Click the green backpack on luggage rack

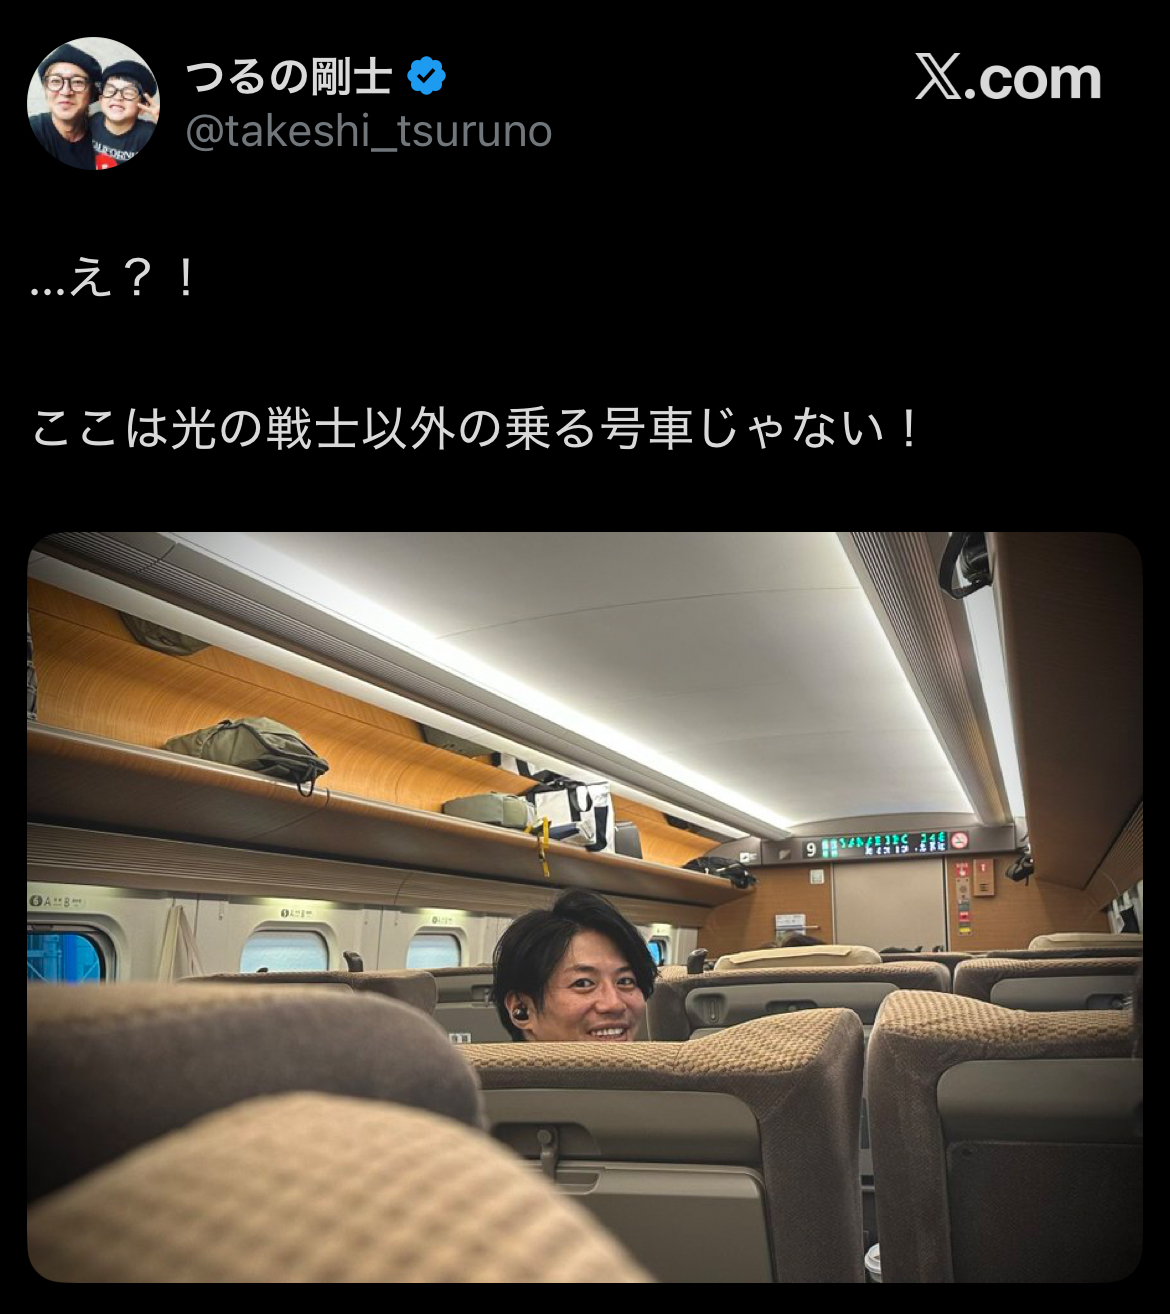(248, 748)
